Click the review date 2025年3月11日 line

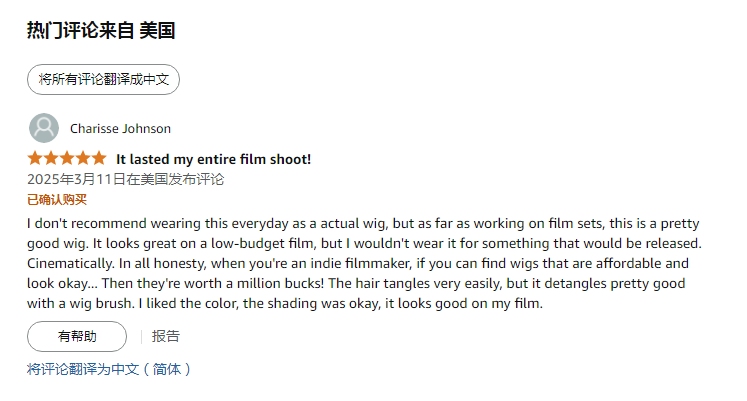pyautogui.click(x=125, y=179)
